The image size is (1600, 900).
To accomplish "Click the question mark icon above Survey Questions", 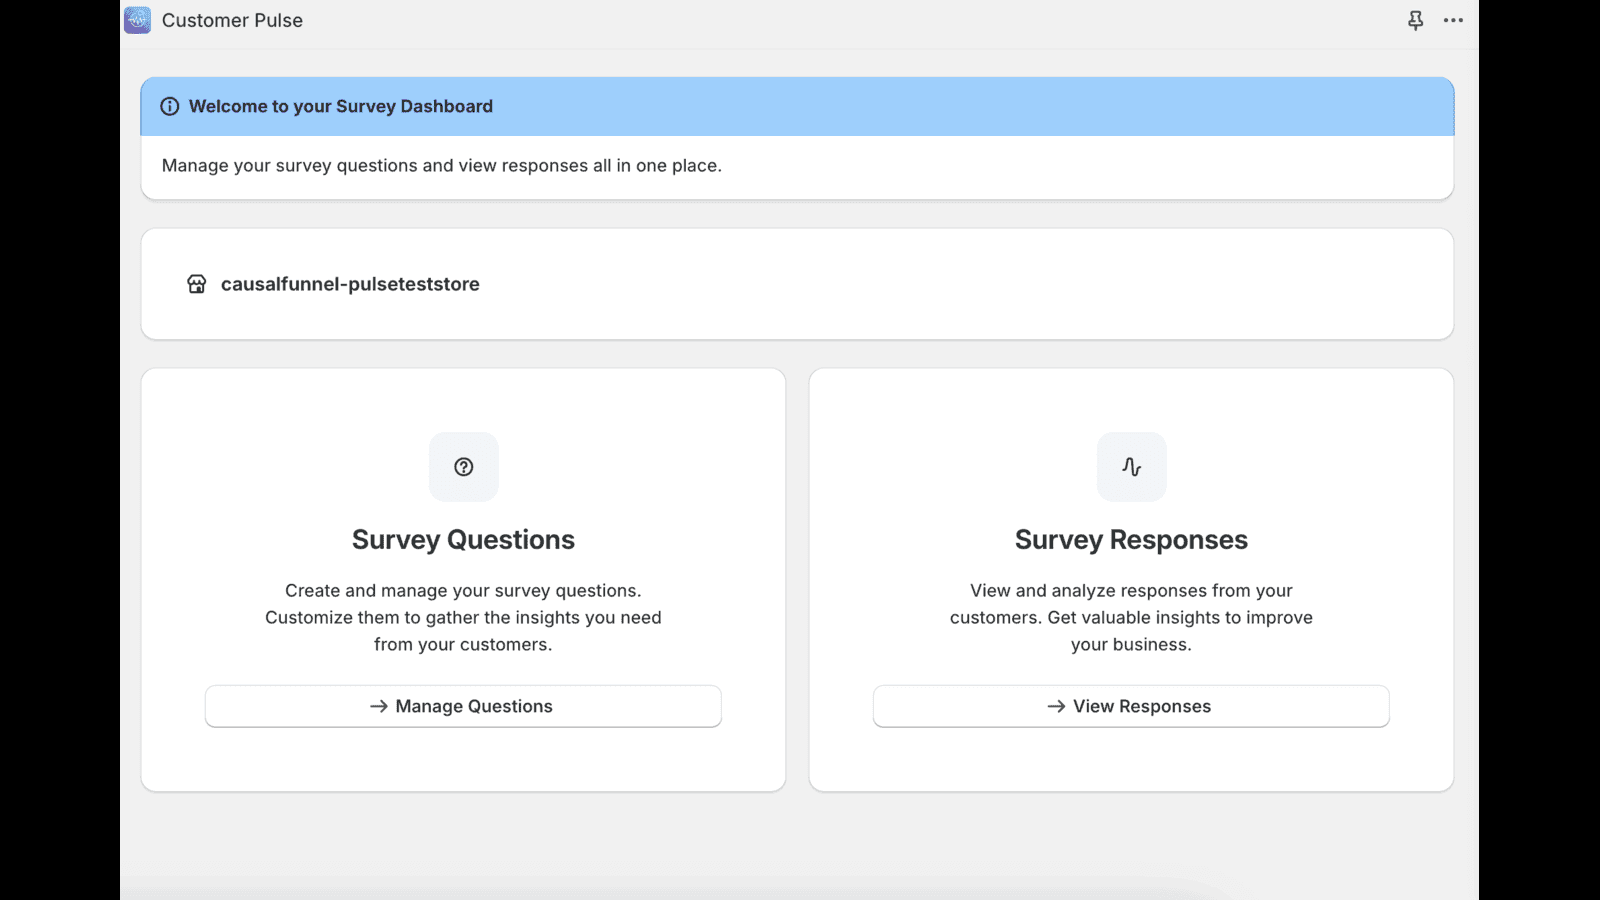I will (463, 467).
